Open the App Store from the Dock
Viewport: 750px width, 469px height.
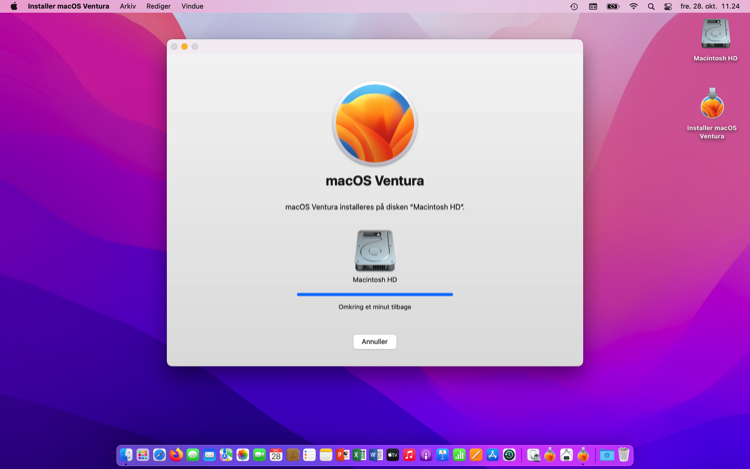493,455
